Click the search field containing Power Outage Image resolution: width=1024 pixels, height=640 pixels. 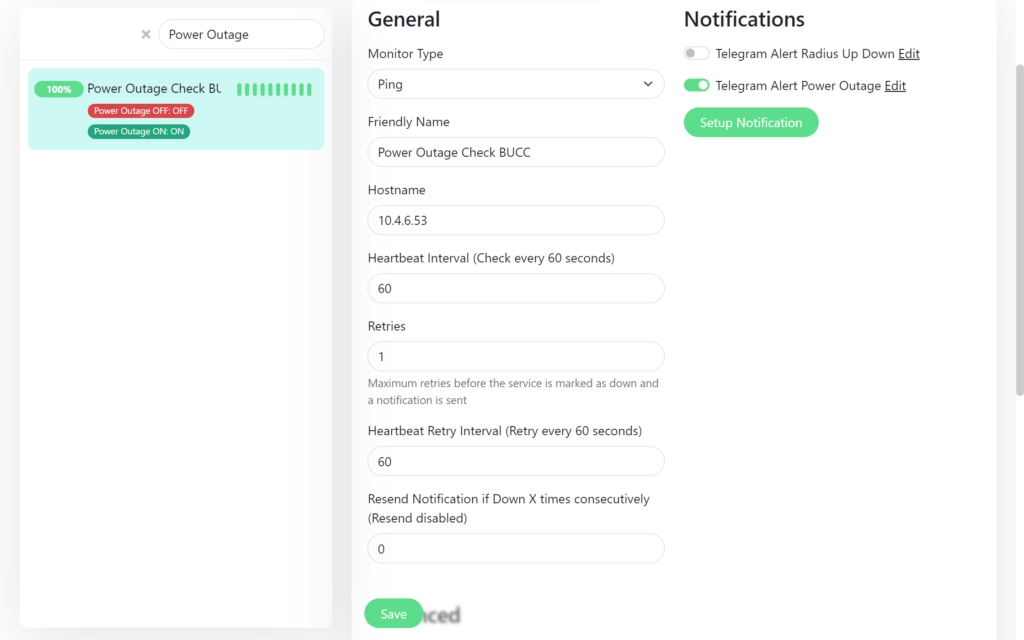[x=241, y=34]
